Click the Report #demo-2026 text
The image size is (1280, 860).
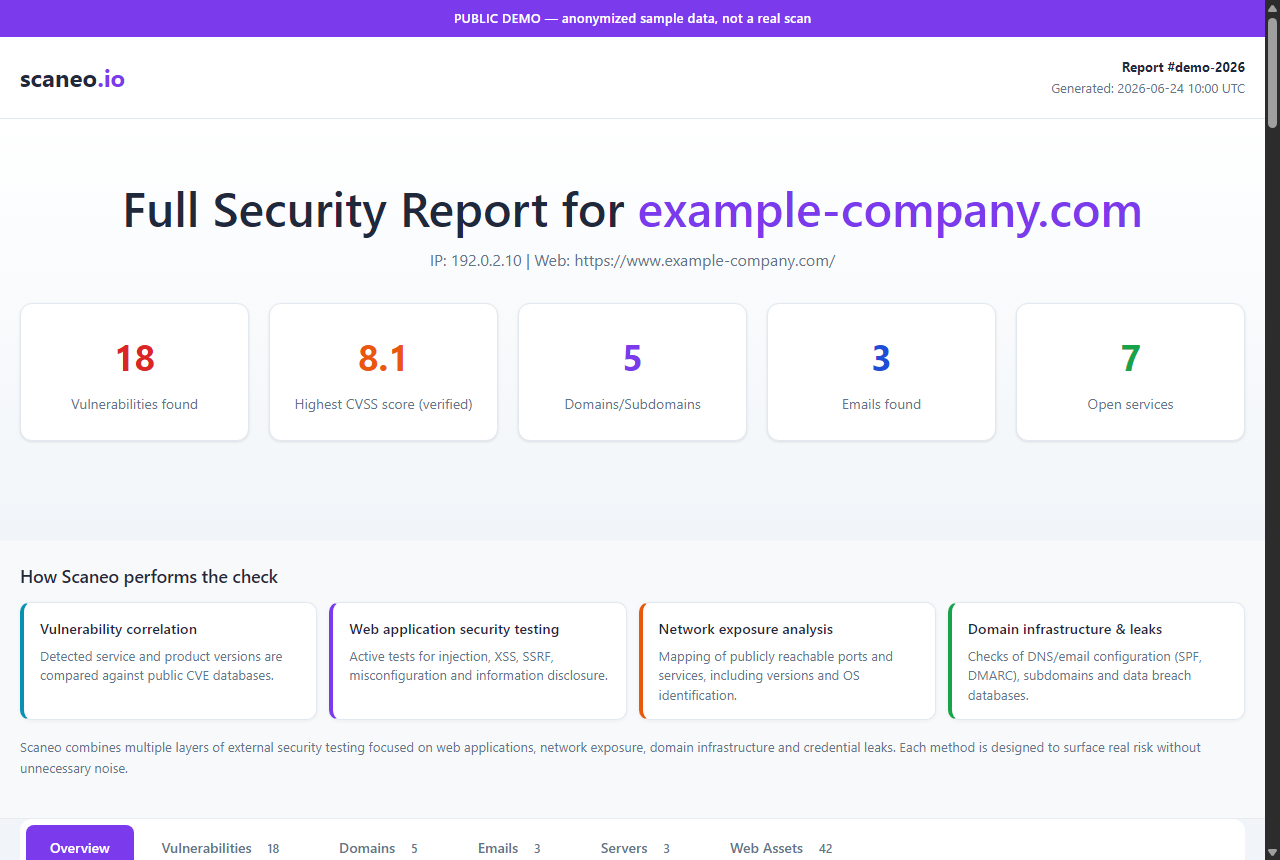[x=1183, y=68]
